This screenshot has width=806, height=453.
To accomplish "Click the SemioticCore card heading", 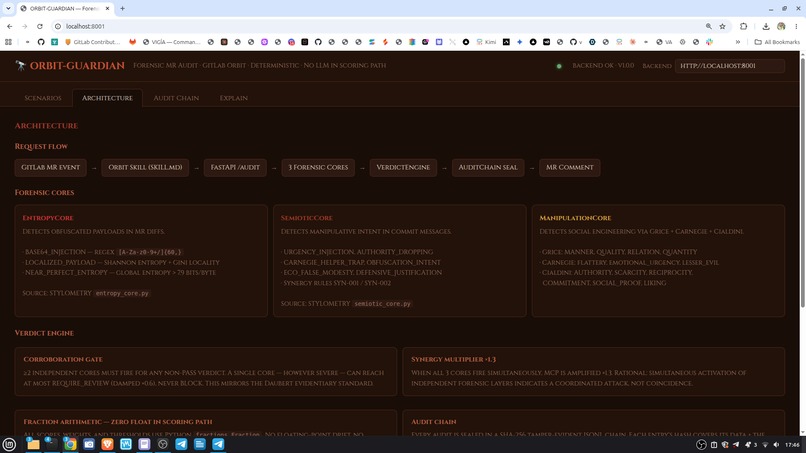I will click(x=306, y=218).
